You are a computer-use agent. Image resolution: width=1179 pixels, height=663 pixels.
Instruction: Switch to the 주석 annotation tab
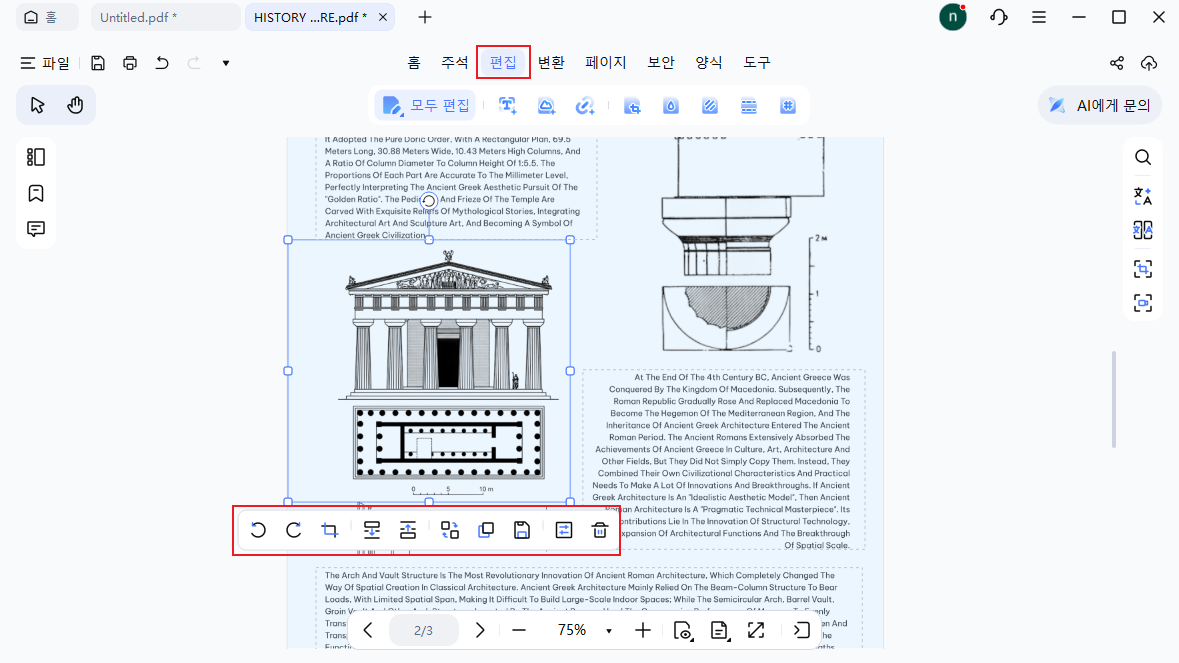[454, 62]
